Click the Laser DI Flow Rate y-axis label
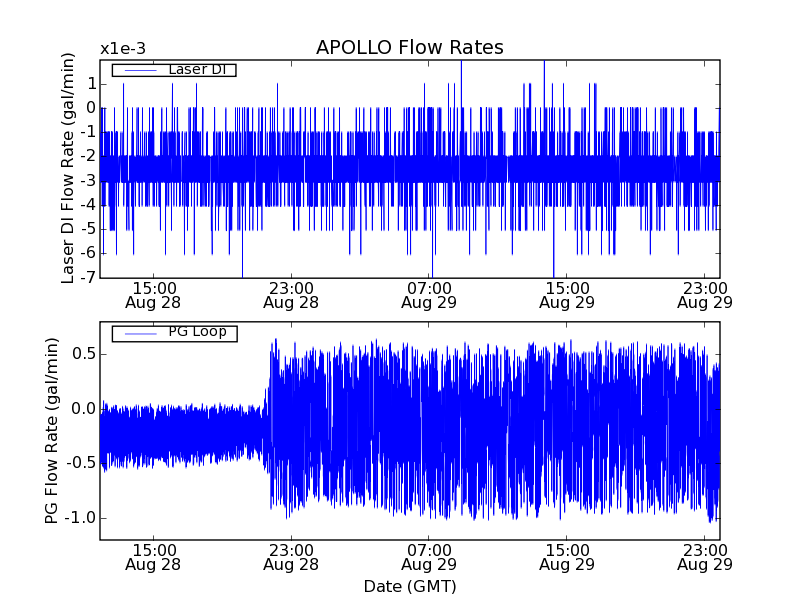 pyautogui.click(x=68, y=169)
